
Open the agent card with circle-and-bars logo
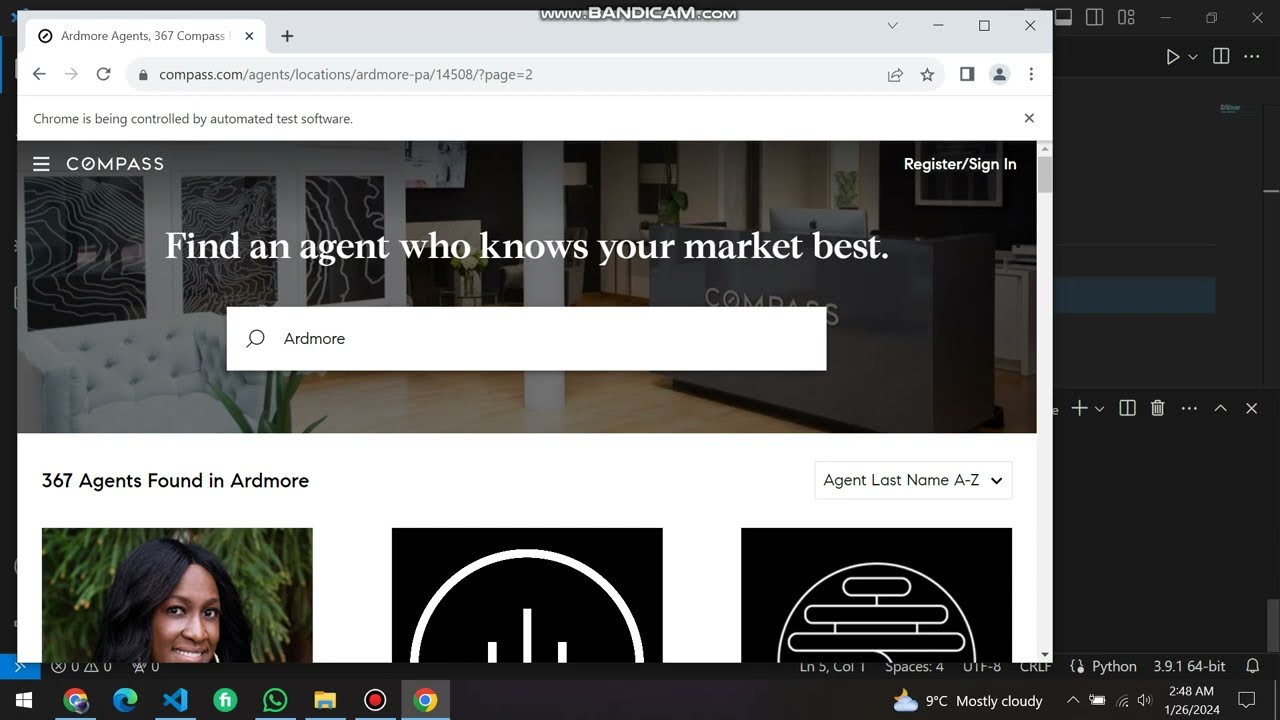(x=527, y=595)
